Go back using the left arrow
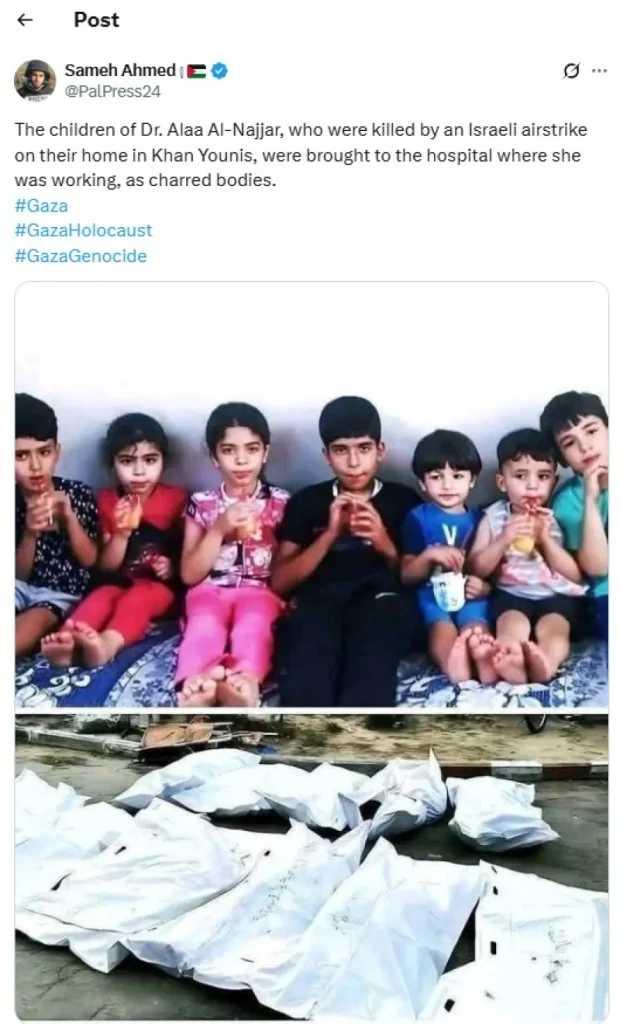This screenshot has width=620, height=1024. click(25, 20)
